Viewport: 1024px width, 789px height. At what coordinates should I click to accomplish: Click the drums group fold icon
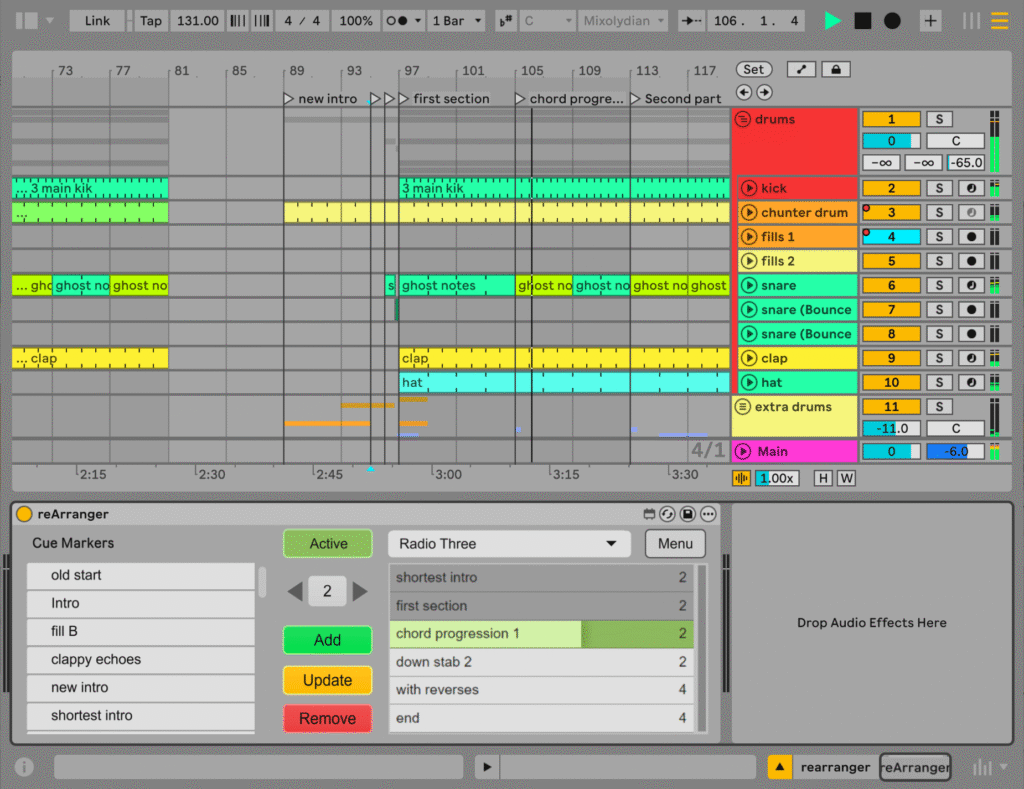(x=743, y=119)
